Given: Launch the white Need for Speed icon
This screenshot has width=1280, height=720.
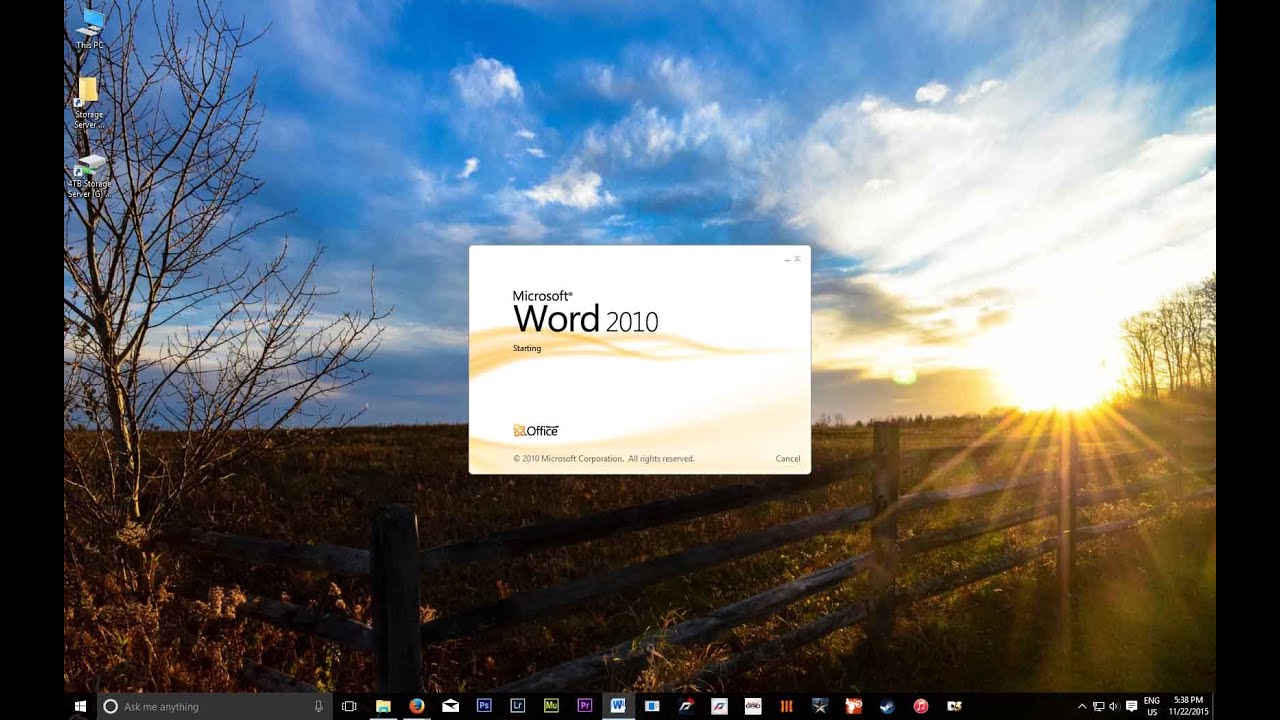Looking at the screenshot, I should (719, 706).
